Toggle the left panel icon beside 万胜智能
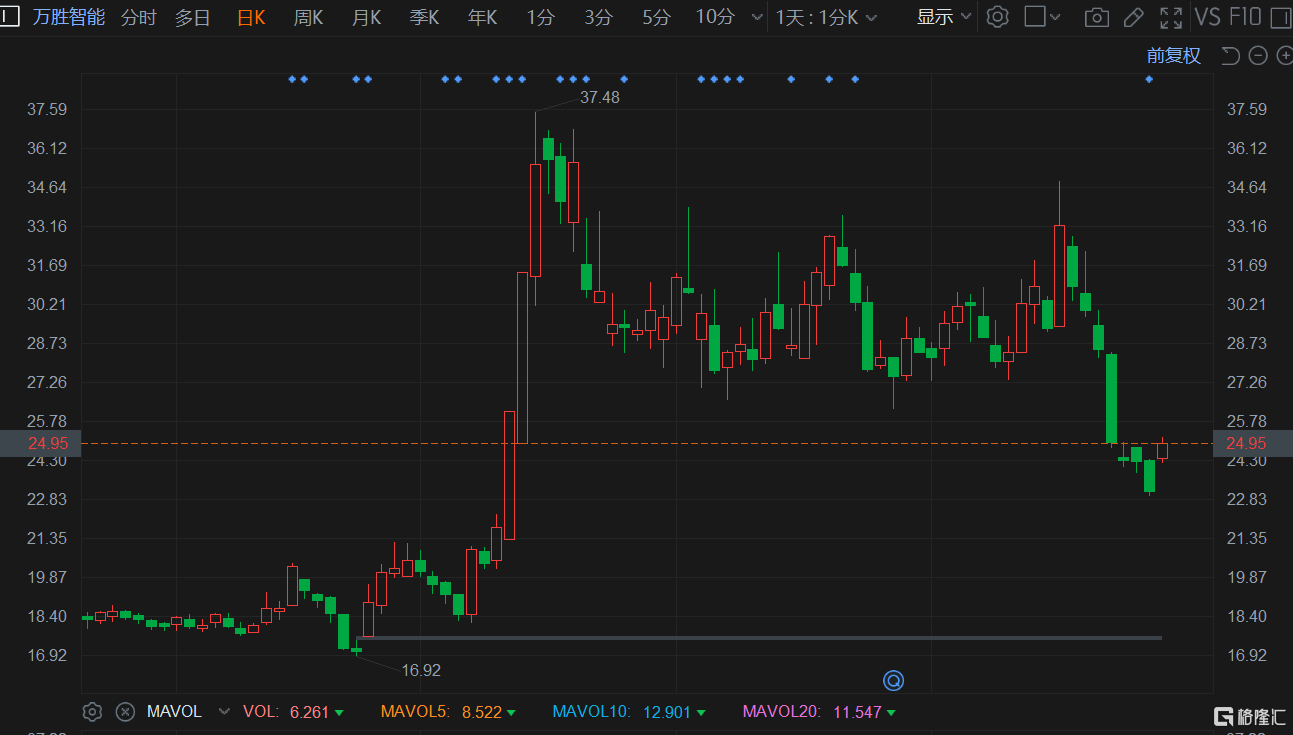This screenshot has width=1293, height=735. pos(10,16)
